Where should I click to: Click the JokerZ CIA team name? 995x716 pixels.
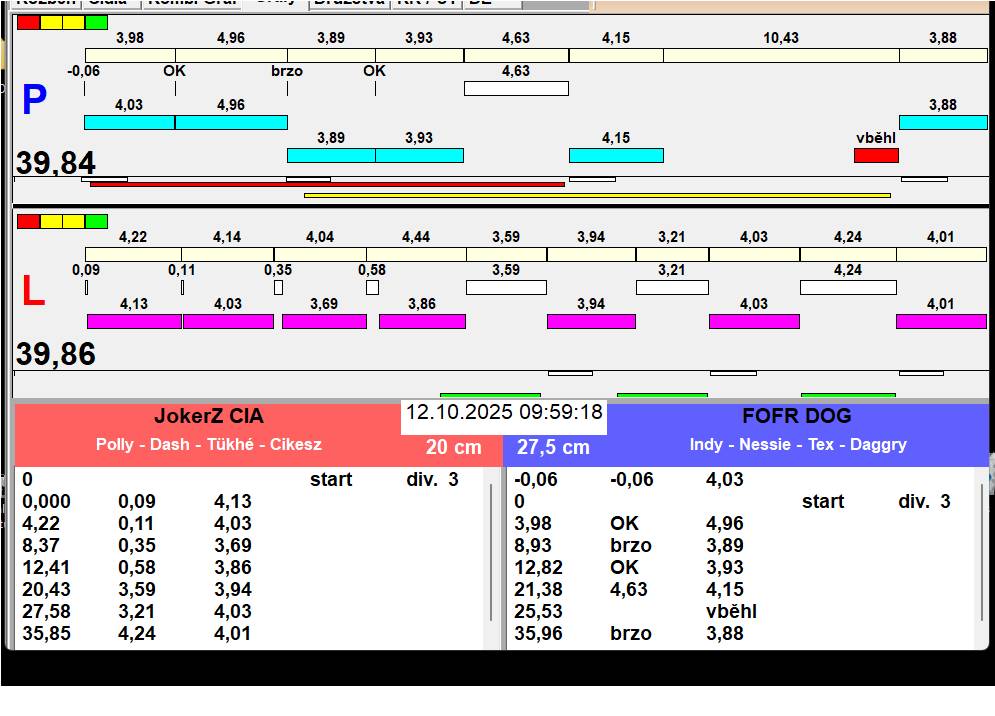[x=209, y=416]
